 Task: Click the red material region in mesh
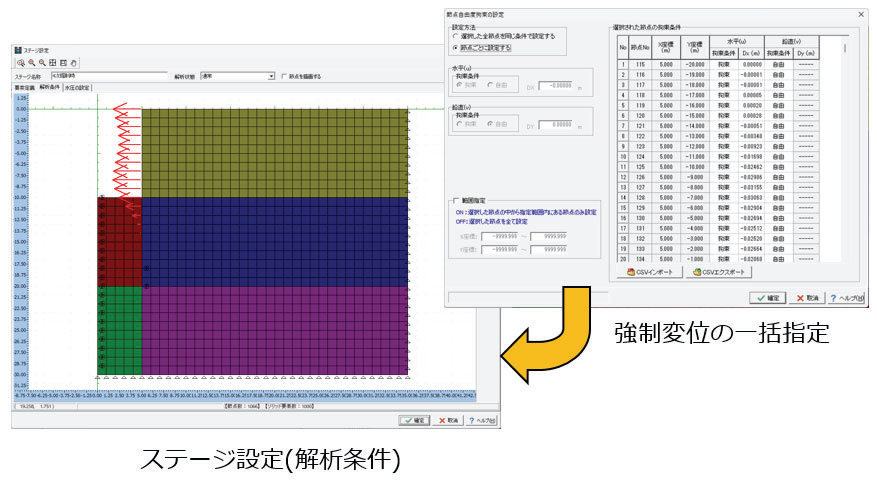click(x=118, y=240)
